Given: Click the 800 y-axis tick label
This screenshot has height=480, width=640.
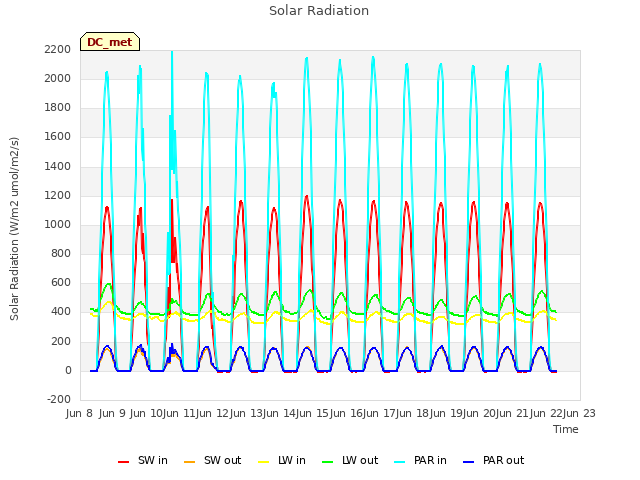Looking at the screenshot, I should (61, 253).
